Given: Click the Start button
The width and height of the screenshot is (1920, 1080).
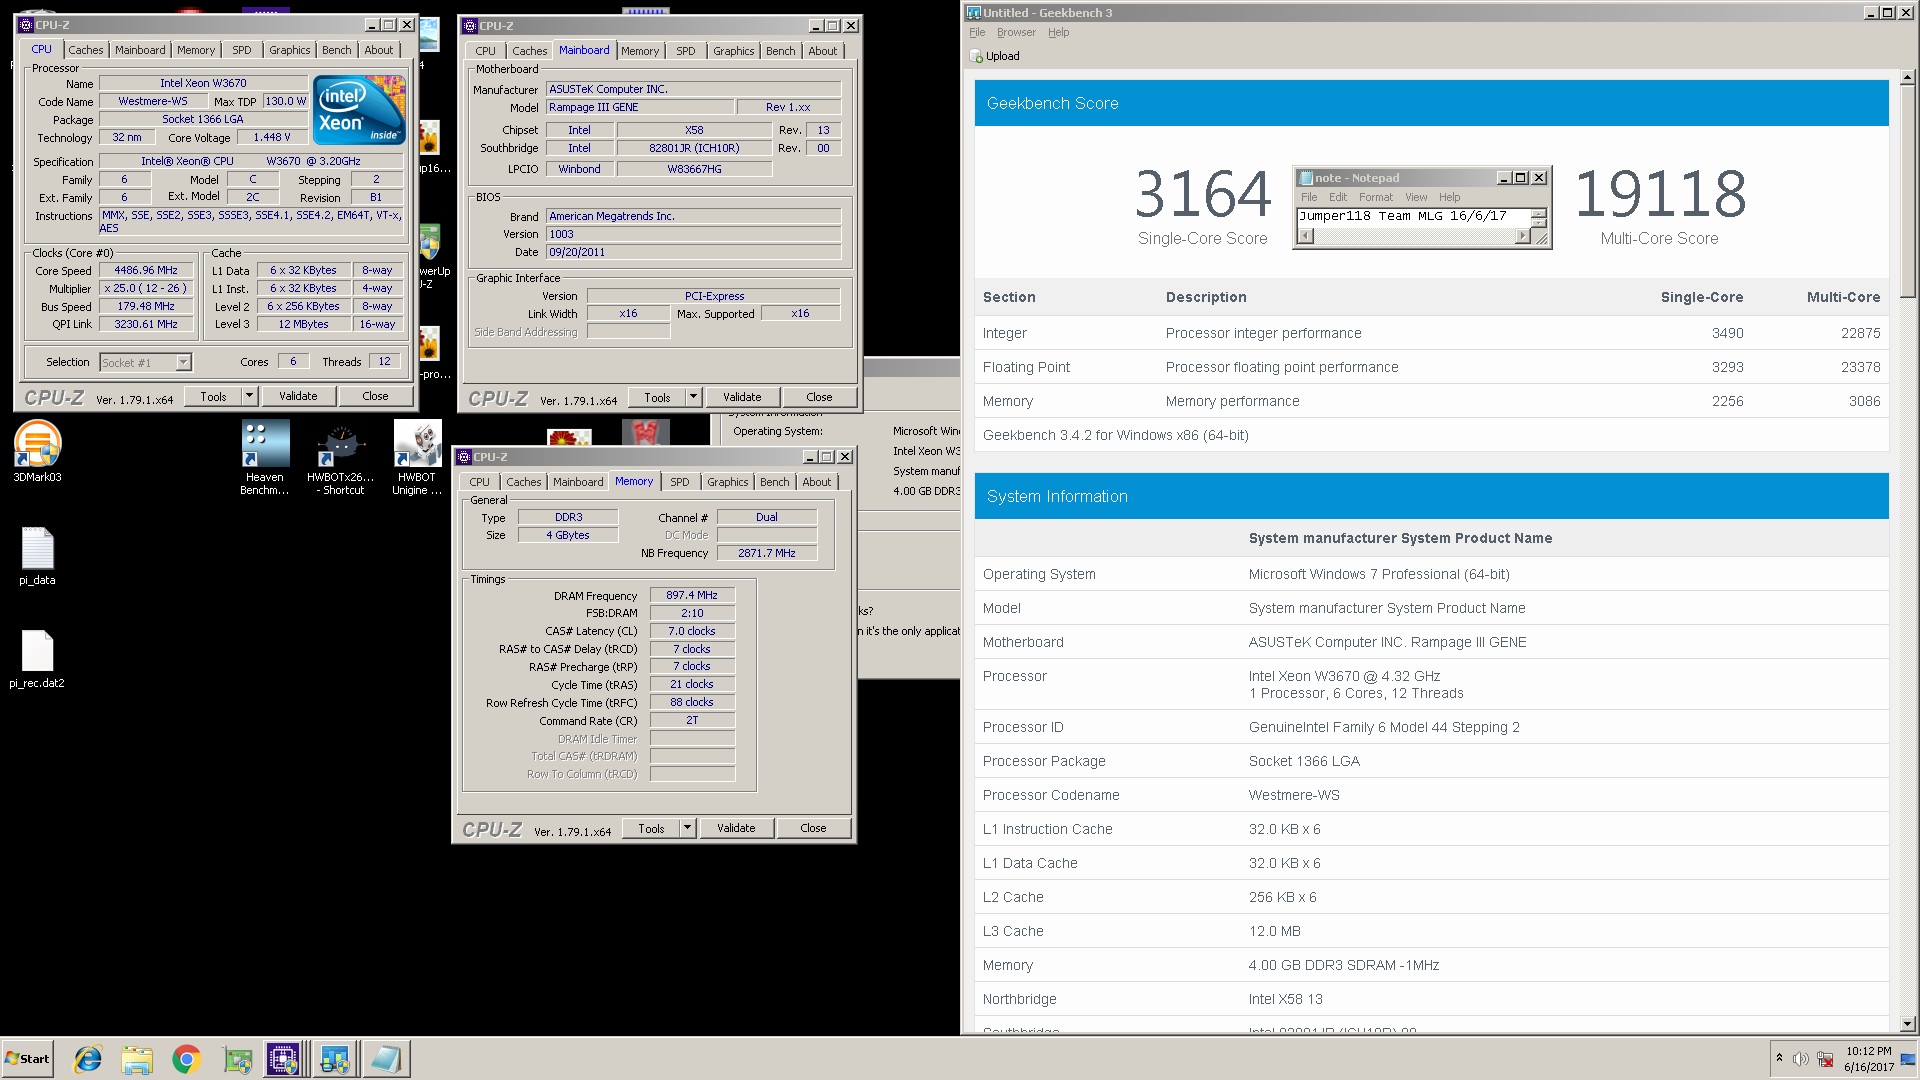Looking at the screenshot, I should pos(27,1059).
